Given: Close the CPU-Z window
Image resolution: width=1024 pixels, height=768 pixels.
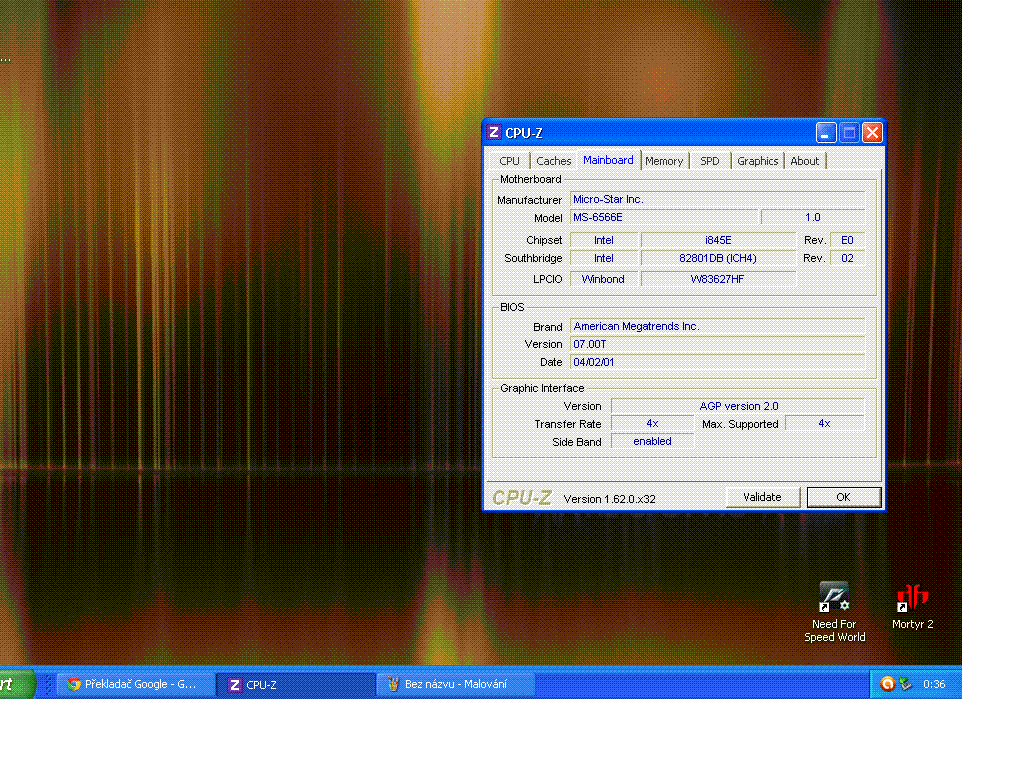Looking at the screenshot, I should 872,133.
